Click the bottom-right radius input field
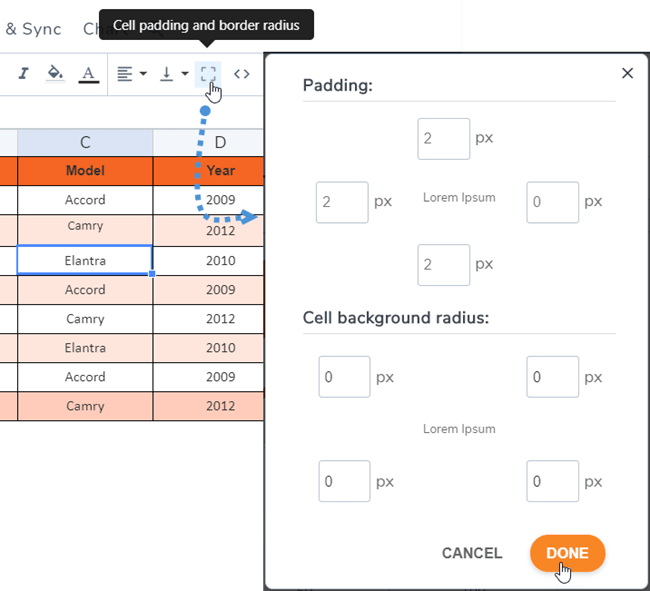 552,481
